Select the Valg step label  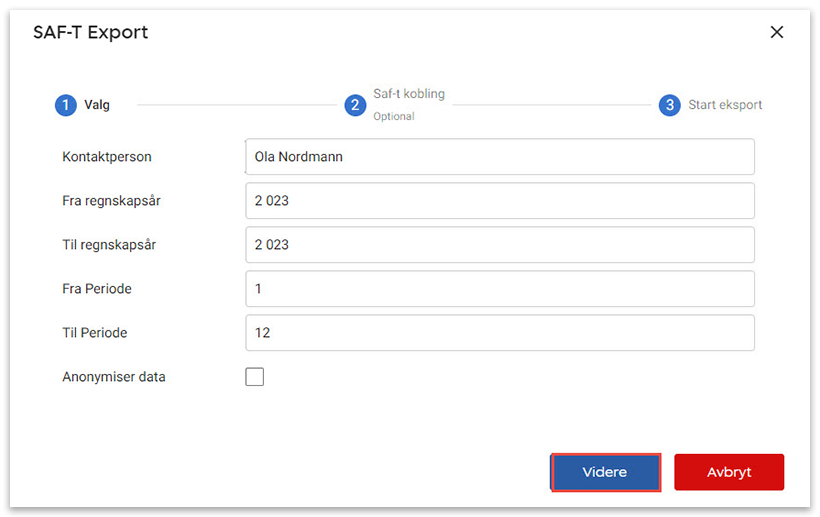[97, 105]
